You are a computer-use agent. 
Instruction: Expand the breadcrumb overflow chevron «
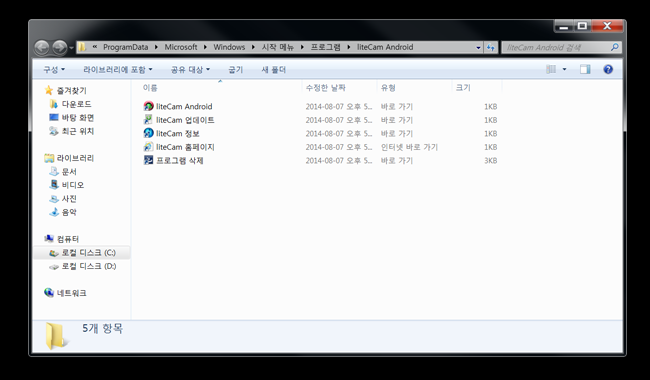coord(95,47)
